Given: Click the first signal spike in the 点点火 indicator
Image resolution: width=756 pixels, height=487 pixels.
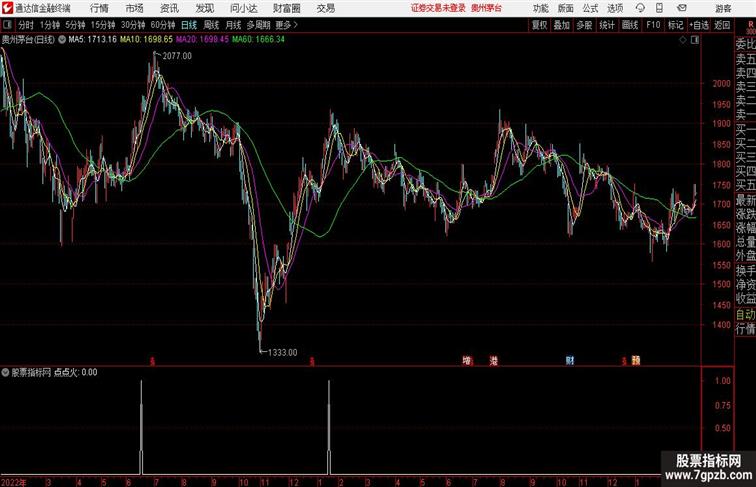Looking at the screenshot, I should pyautogui.click(x=141, y=427).
